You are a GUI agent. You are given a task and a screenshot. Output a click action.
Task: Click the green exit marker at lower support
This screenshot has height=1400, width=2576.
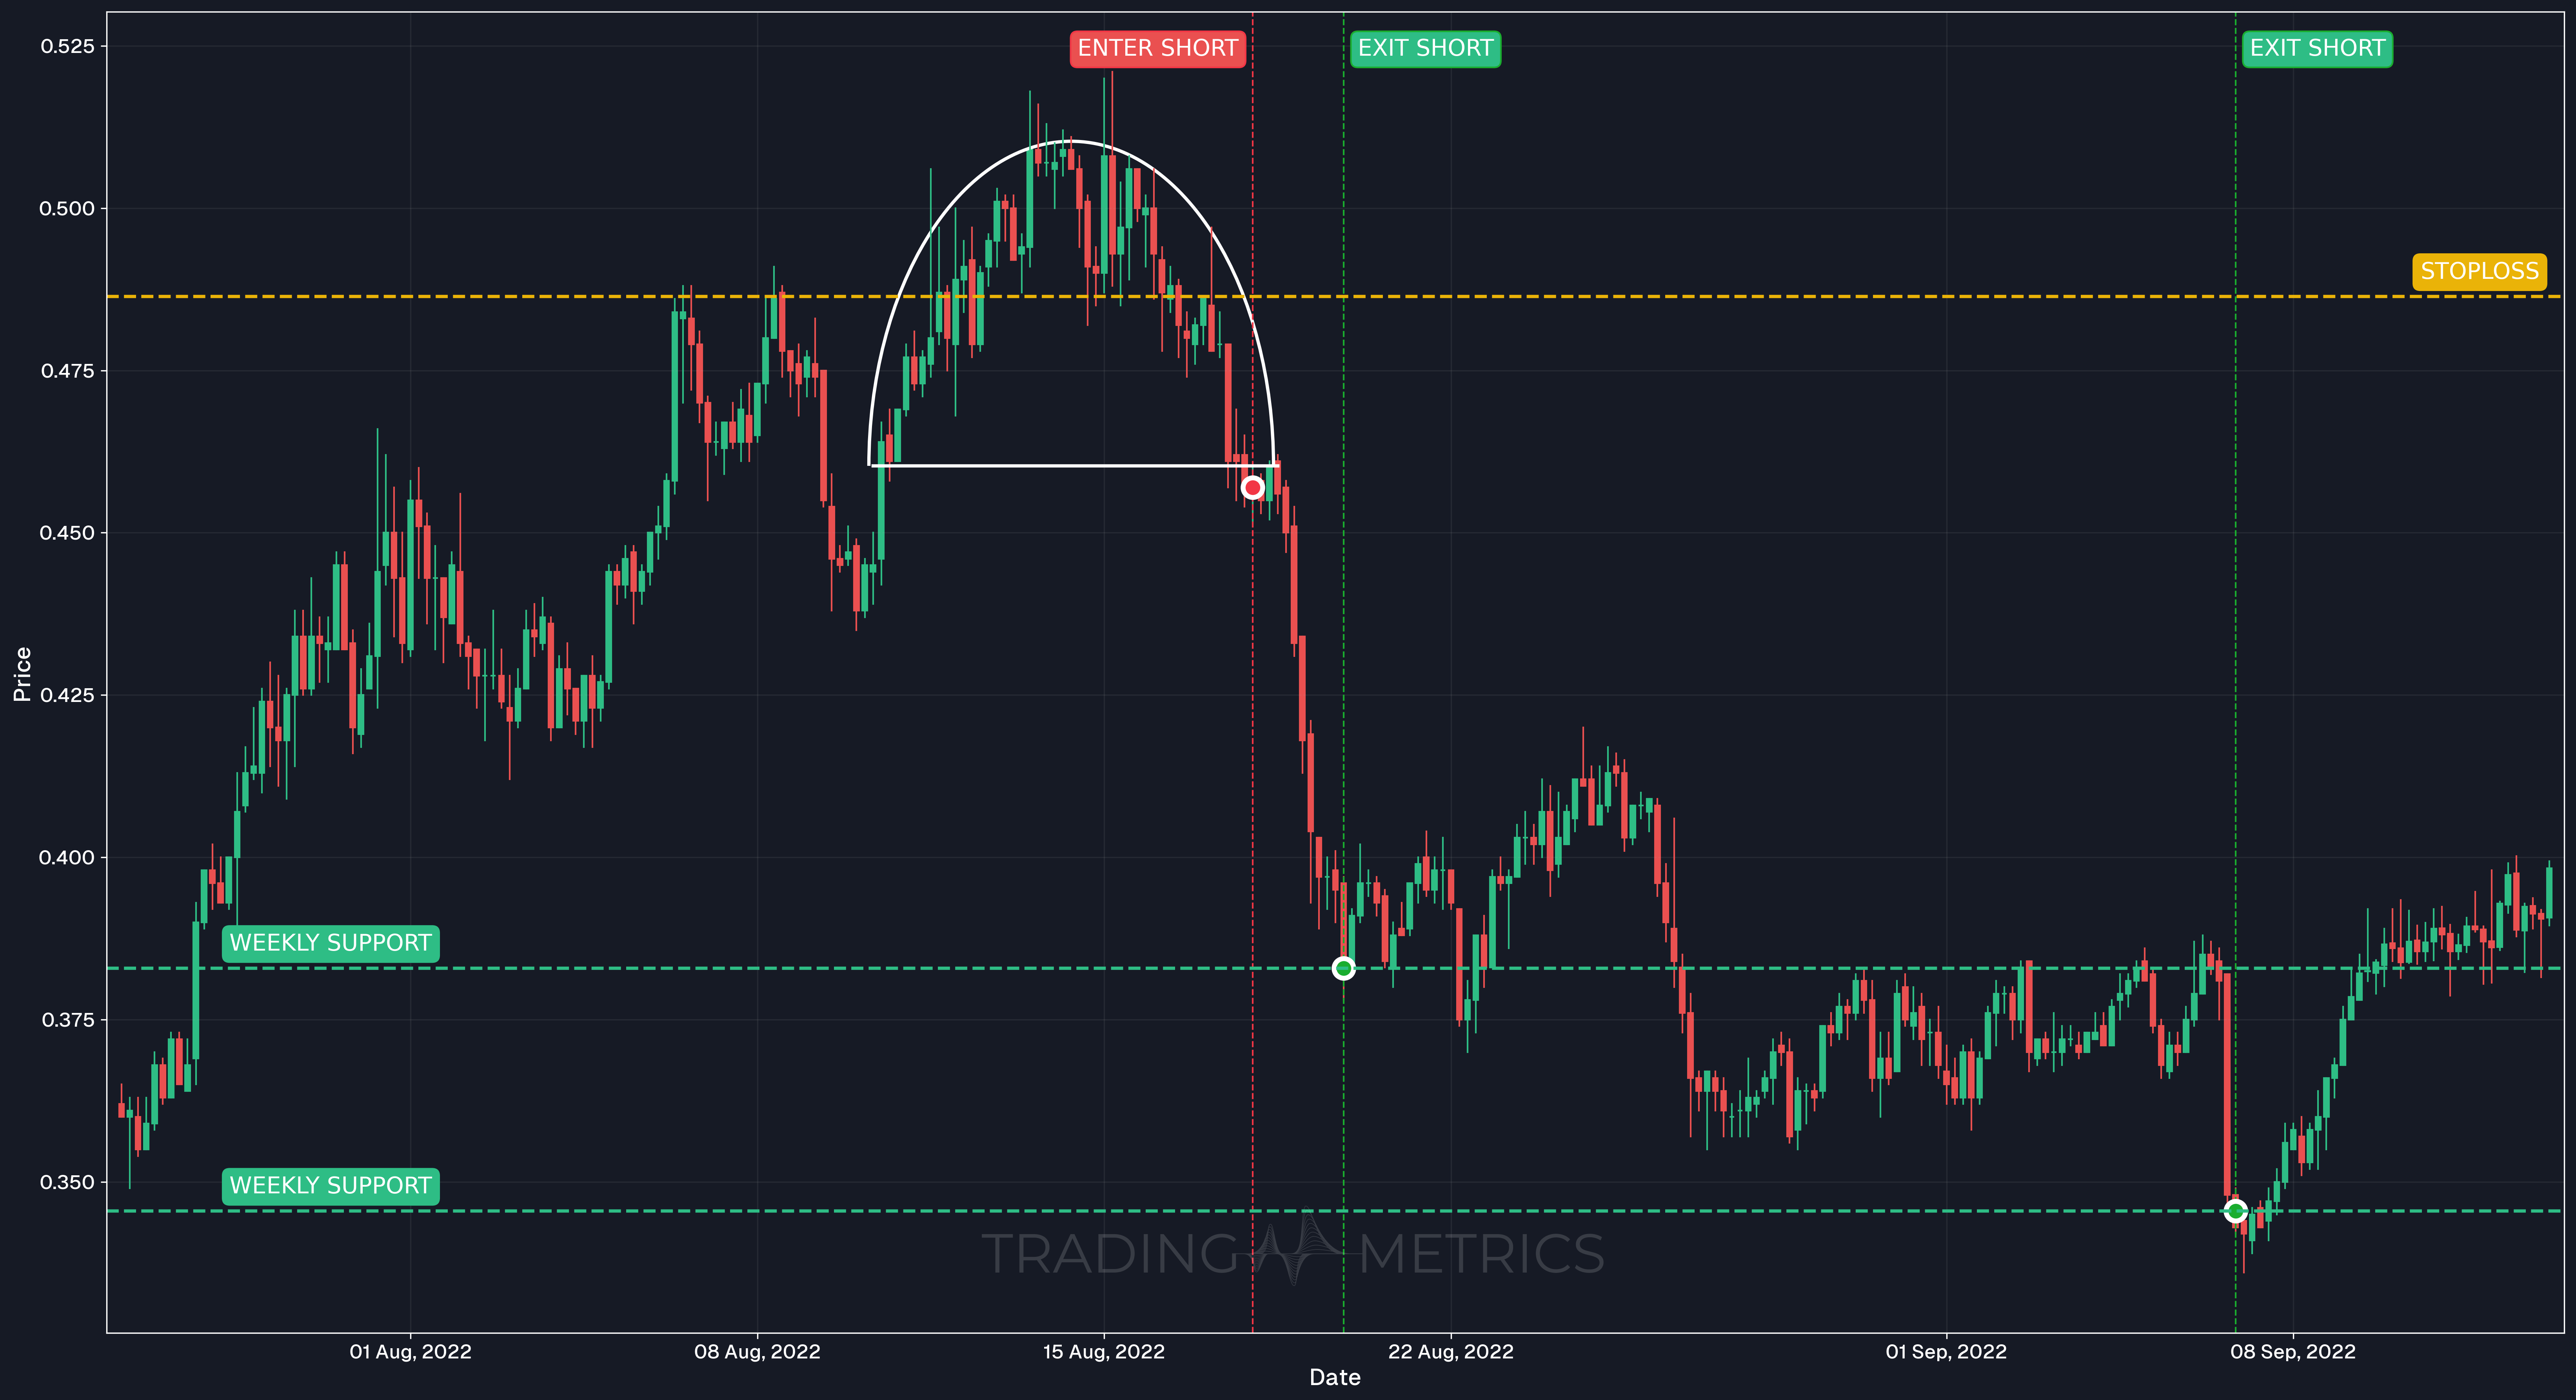coord(2236,1211)
